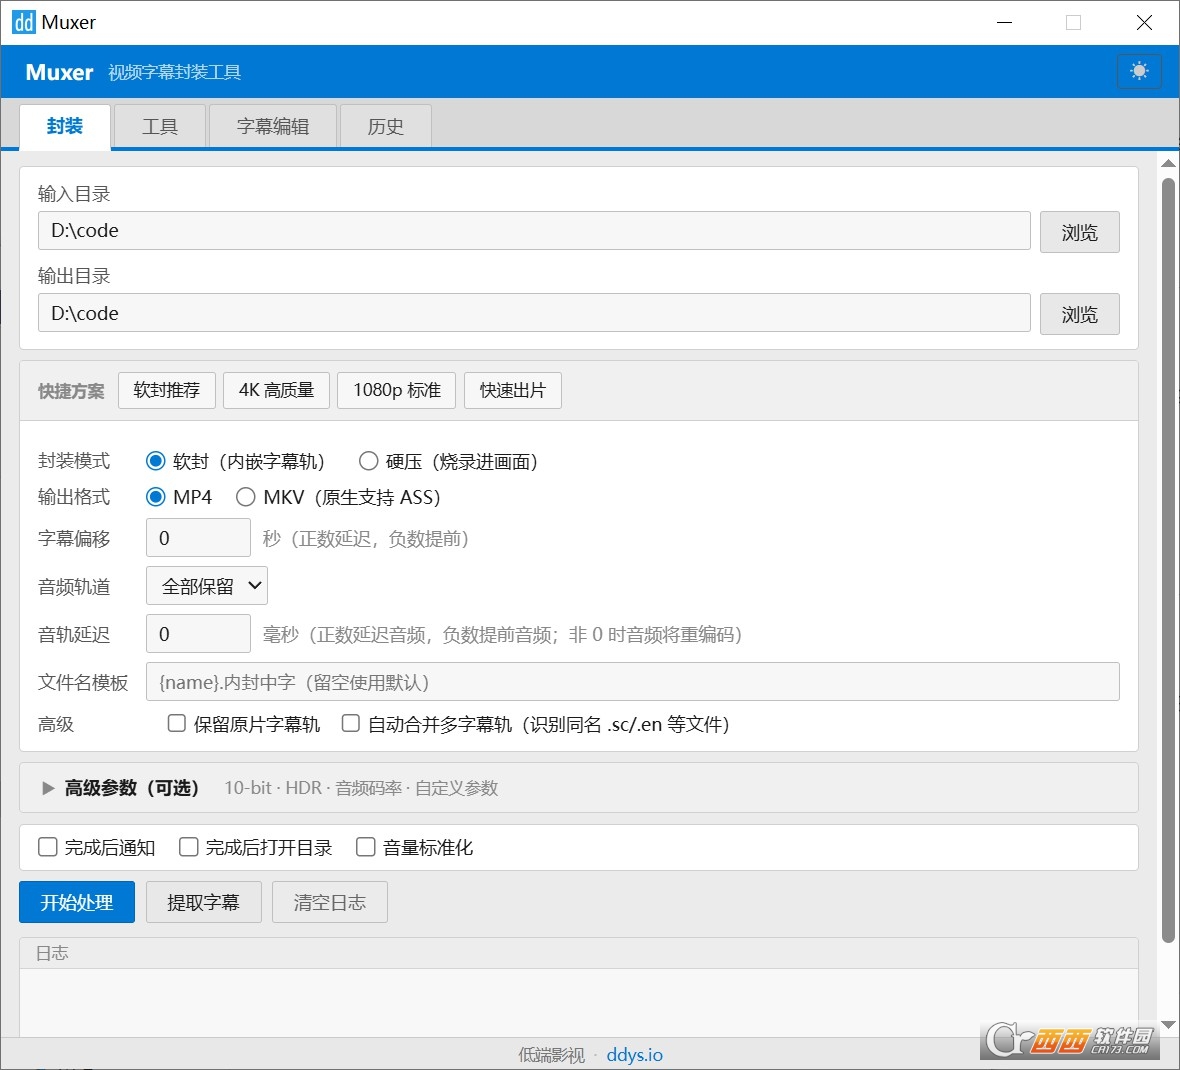Enable 保留原片字幕轨 checkbox

point(177,723)
